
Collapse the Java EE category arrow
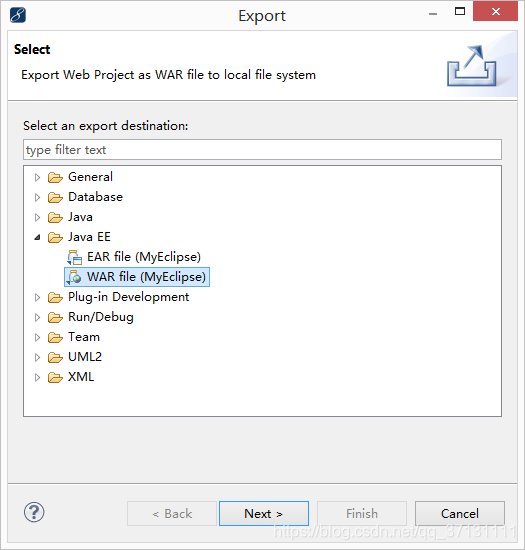pyautogui.click(x=37, y=237)
